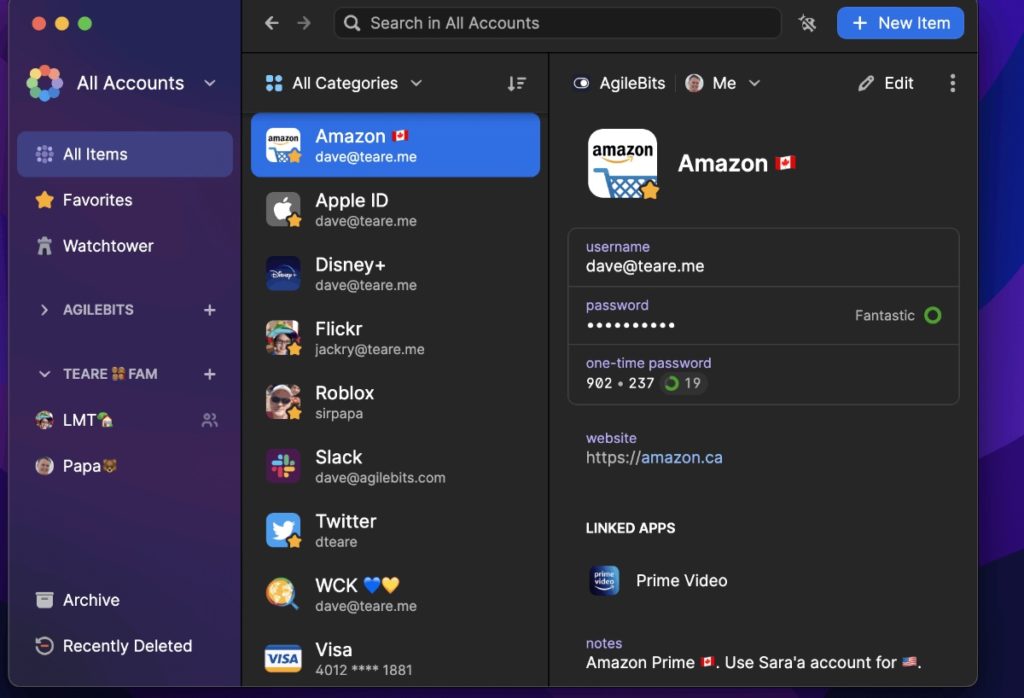Expand the AGILEBITS account section
Image resolution: width=1024 pixels, height=698 pixels.
(x=44, y=310)
